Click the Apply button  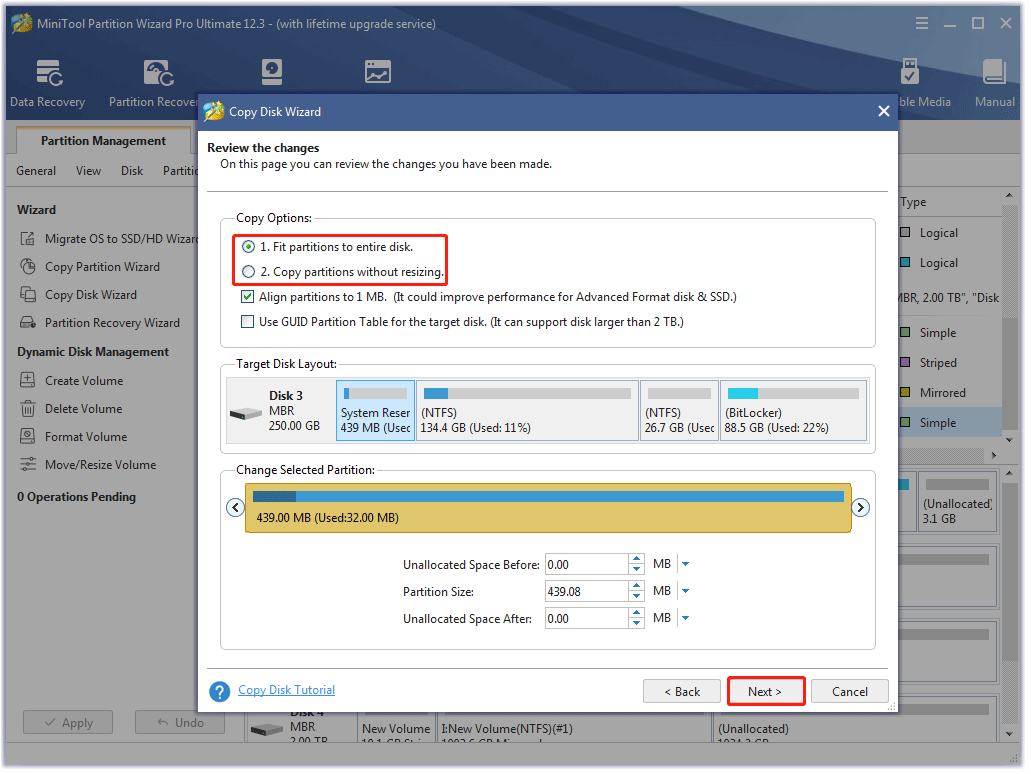68,723
